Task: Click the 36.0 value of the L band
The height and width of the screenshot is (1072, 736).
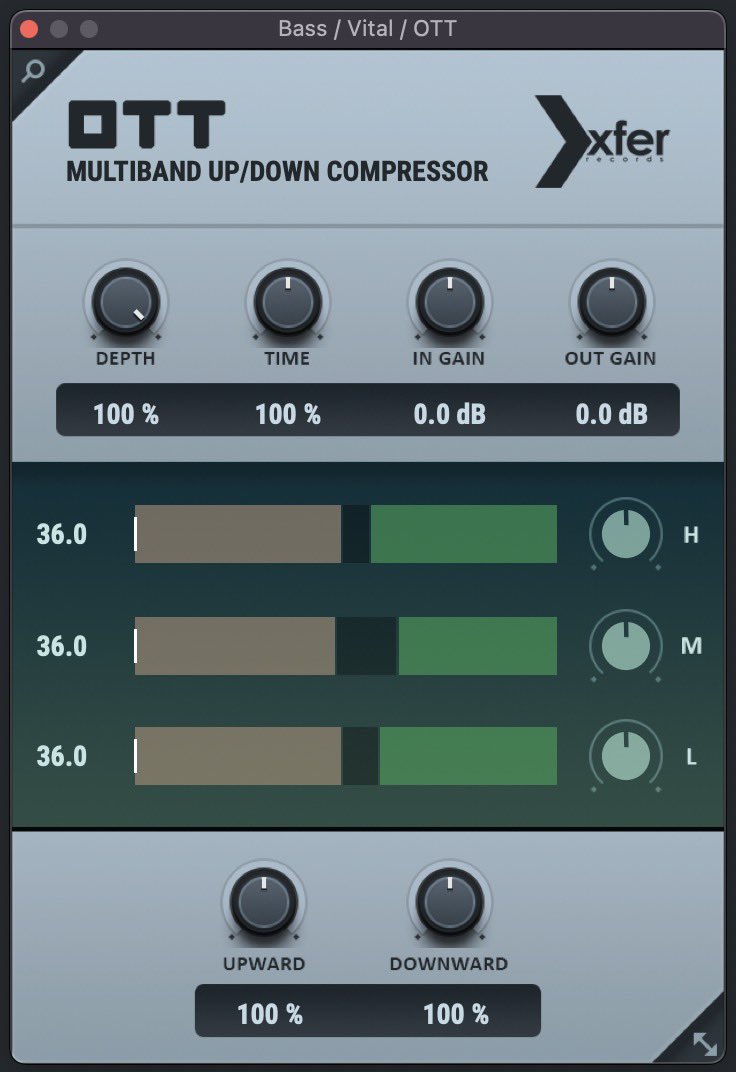Action: tap(62, 756)
